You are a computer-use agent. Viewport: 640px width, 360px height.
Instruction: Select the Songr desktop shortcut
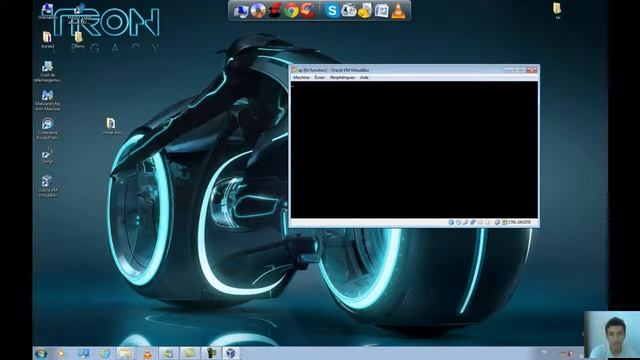47,156
